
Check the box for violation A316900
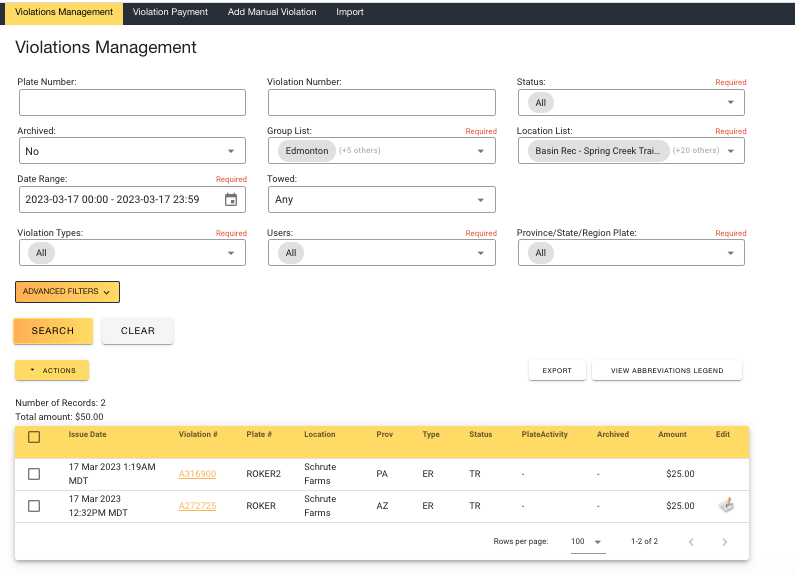pos(34,474)
